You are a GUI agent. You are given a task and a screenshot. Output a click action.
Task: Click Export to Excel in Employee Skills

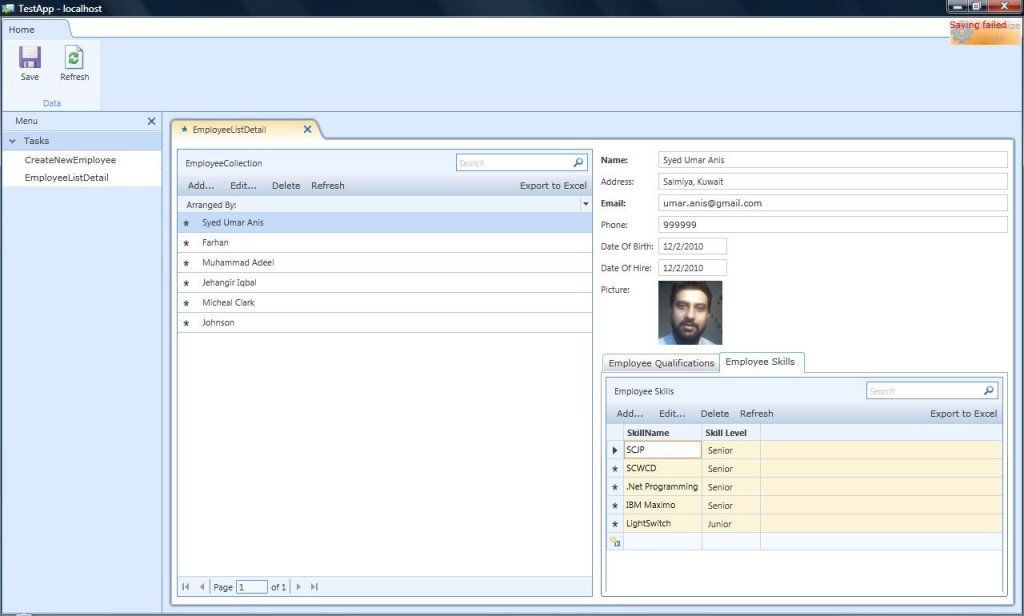pyautogui.click(x=963, y=413)
